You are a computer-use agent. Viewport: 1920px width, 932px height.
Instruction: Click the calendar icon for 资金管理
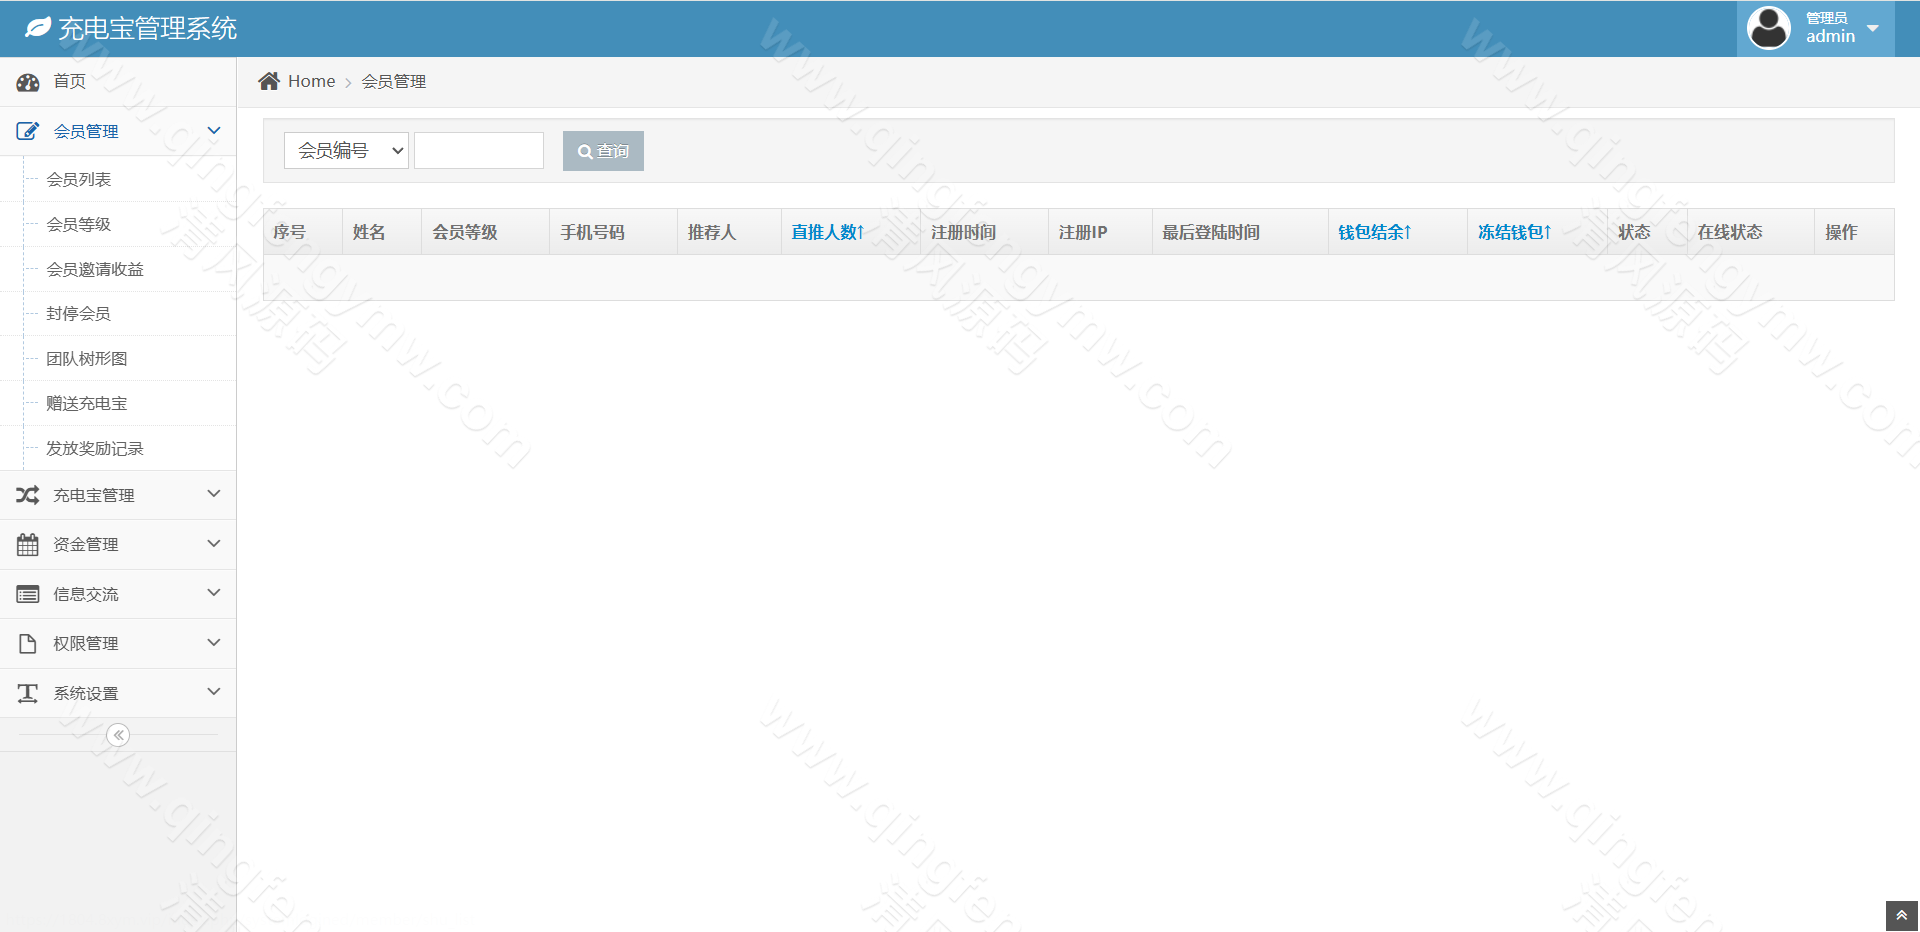[28, 545]
